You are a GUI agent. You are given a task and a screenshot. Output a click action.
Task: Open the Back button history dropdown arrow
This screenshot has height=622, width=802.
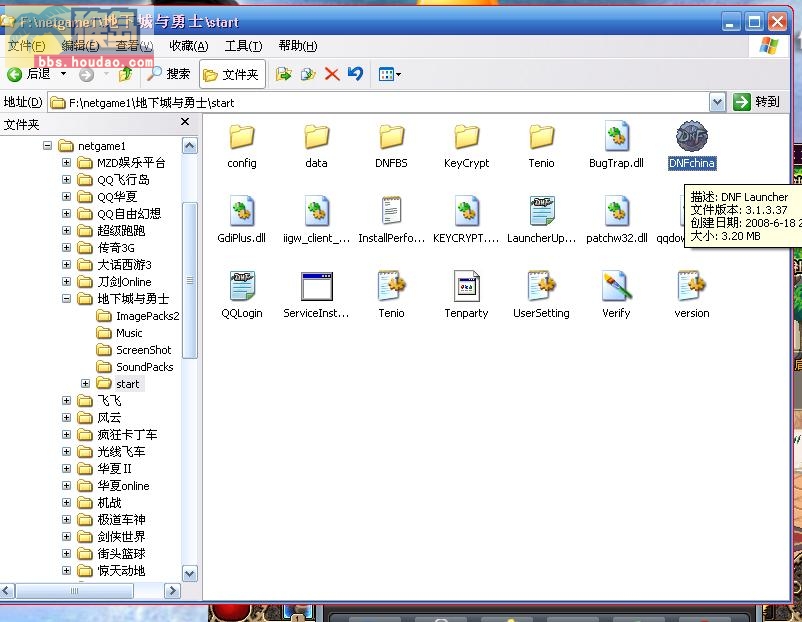(x=63, y=74)
